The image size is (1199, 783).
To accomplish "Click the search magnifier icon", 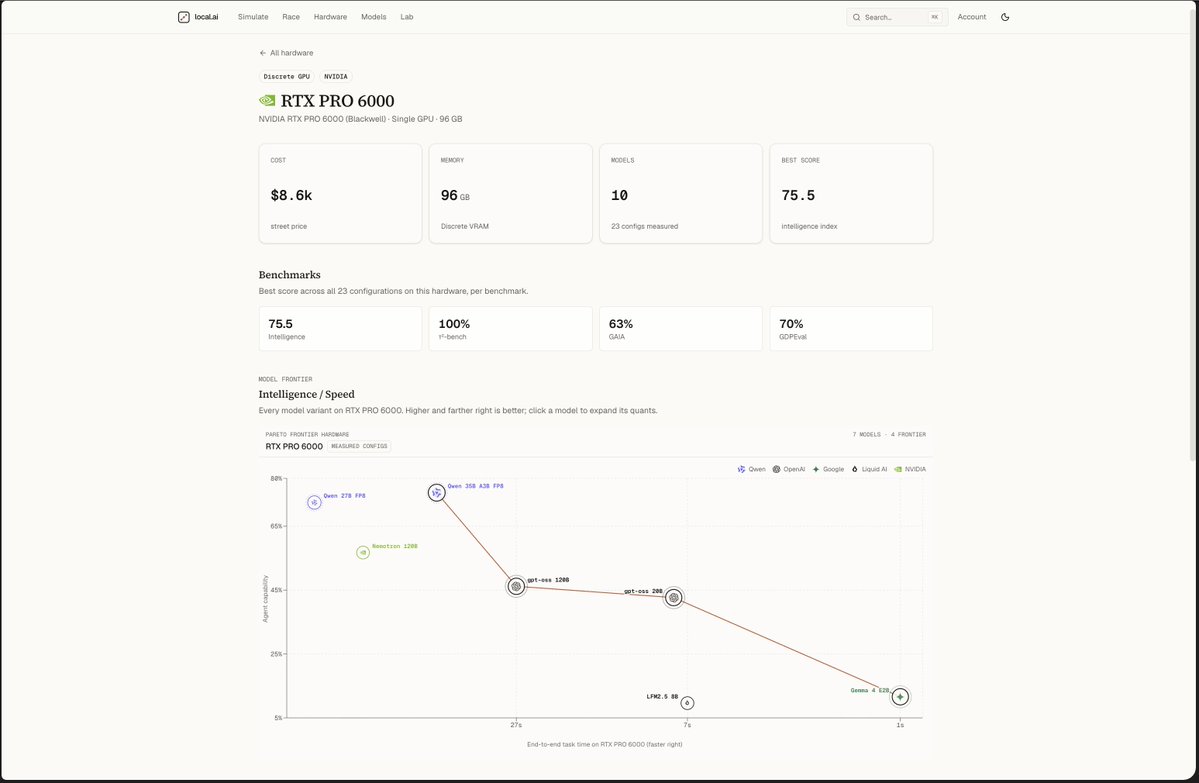I will pos(856,17).
